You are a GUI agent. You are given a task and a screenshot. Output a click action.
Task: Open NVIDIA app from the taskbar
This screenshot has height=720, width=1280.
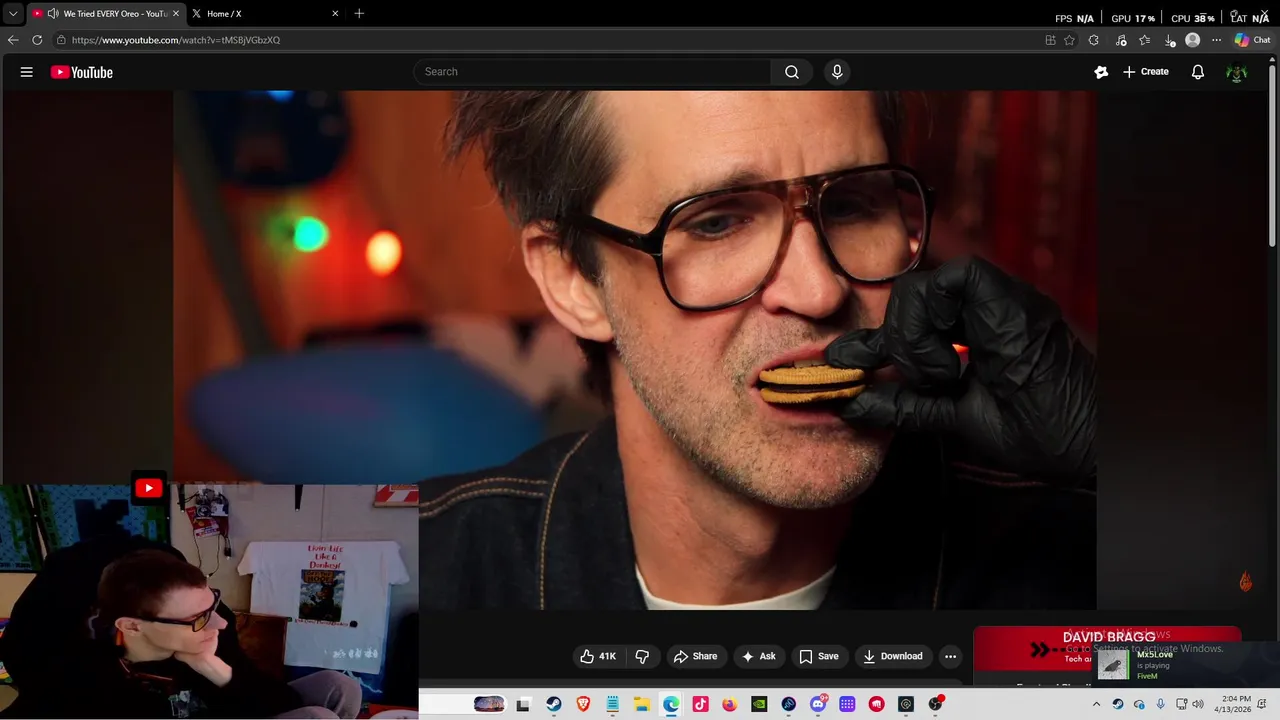click(x=759, y=704)
